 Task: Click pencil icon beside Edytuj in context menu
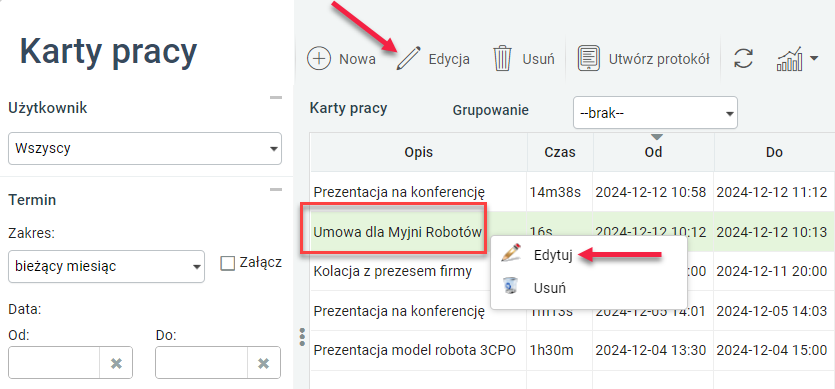(510, 253)
